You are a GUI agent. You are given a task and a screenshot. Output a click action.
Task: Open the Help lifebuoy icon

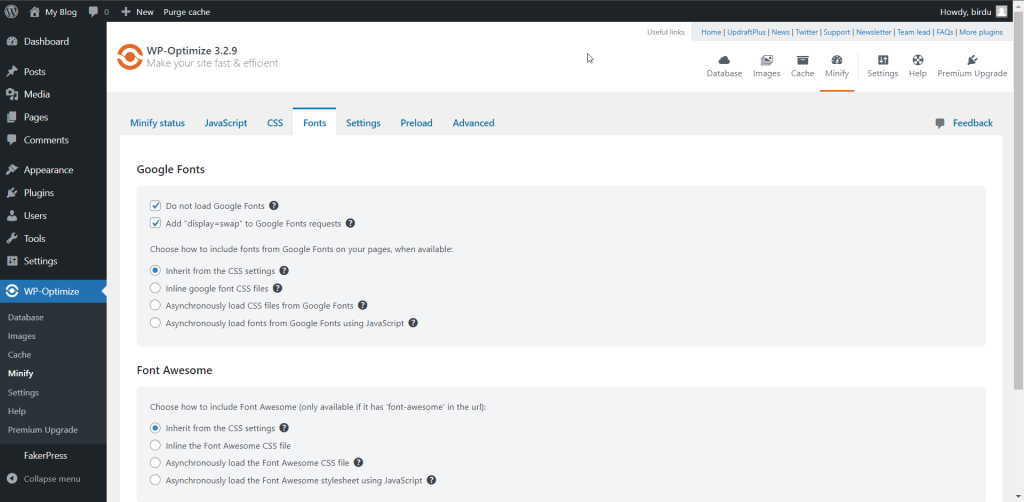(x=918, y=60)
